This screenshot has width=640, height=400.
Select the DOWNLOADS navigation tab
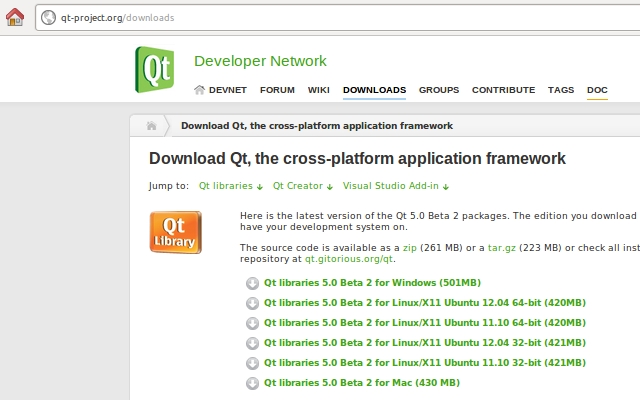pos(374,90)
